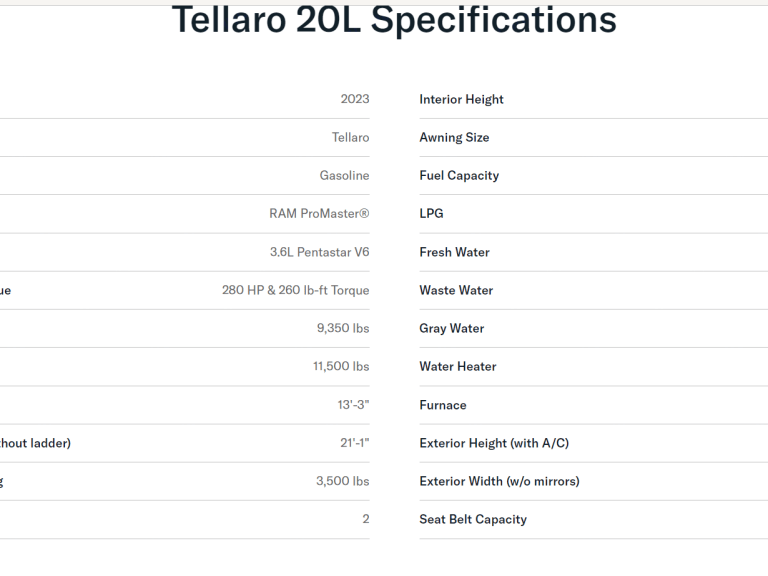This screenshot has height=576, width=768.
Task: Select the Gasoline fuel type value
Action: pos(344,175)
